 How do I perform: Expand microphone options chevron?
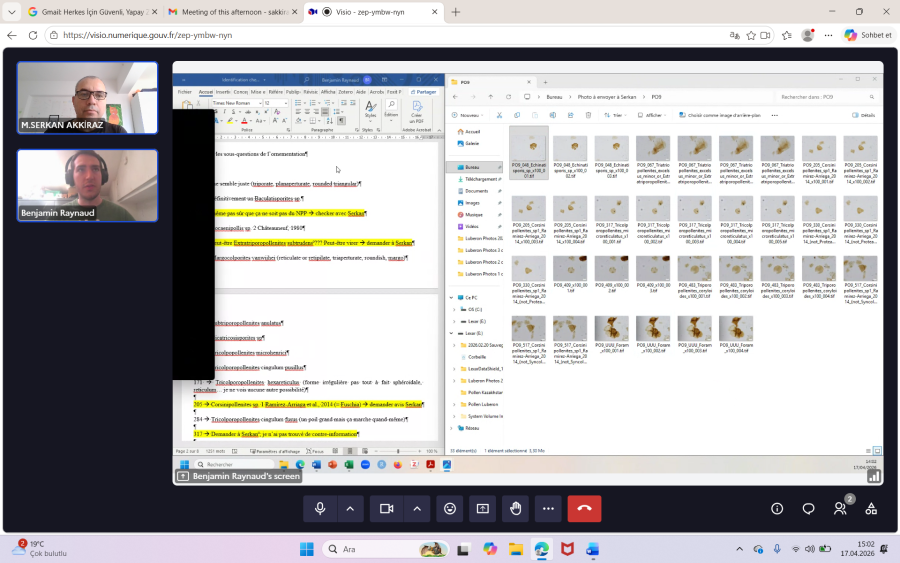(x=350, y=508)
